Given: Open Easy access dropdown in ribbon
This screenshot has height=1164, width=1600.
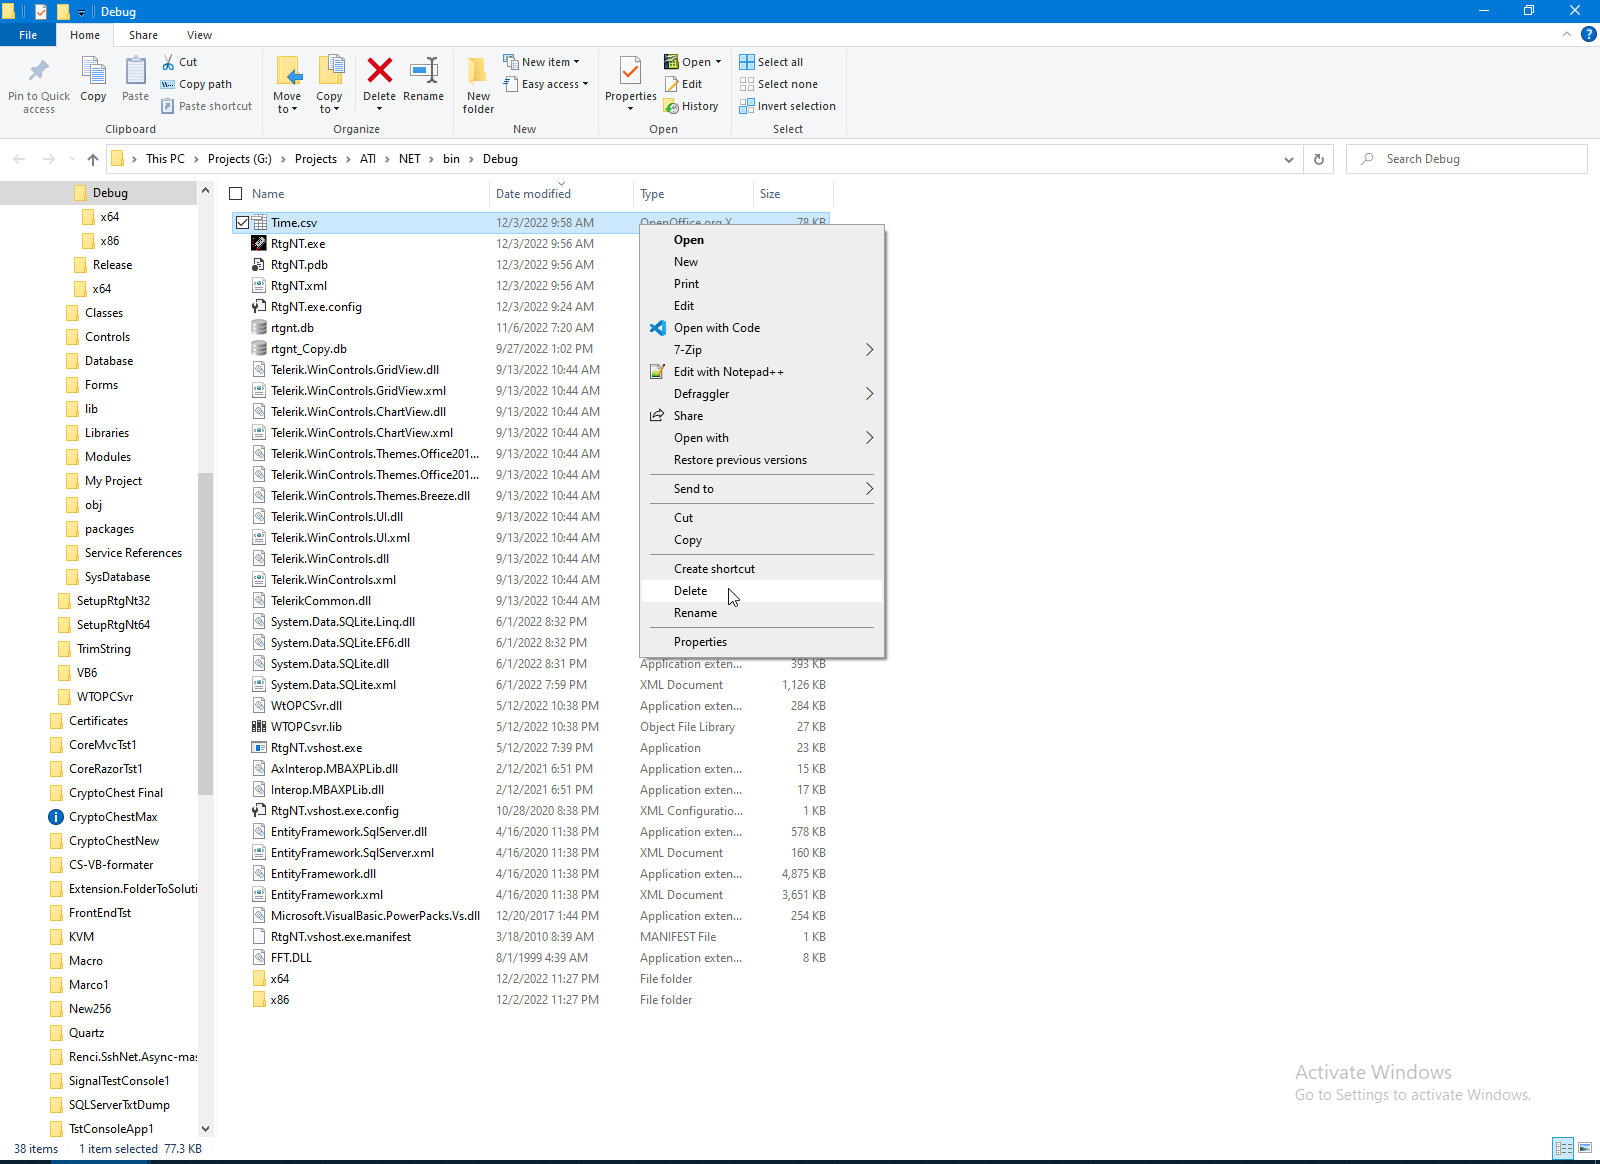Looking at the screenshot, I should click(545, 84).
